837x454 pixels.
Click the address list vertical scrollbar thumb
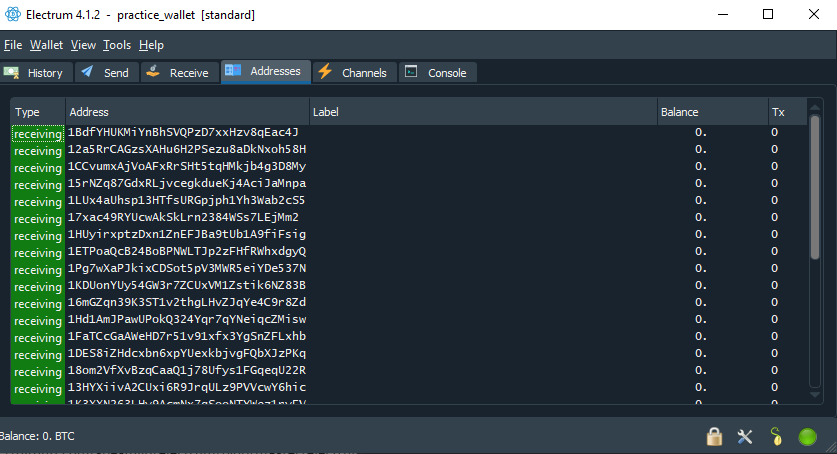point(815,187)
